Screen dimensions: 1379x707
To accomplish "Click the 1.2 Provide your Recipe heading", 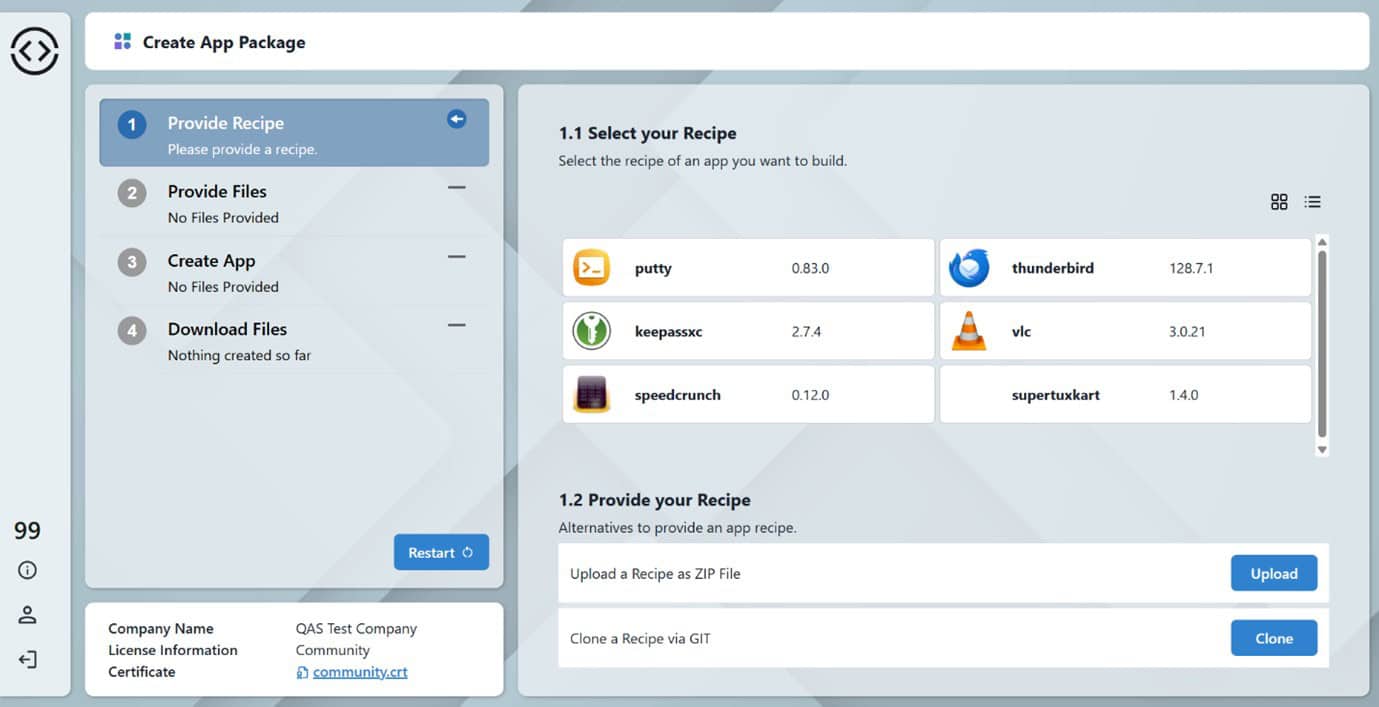I will coord(655,500).
